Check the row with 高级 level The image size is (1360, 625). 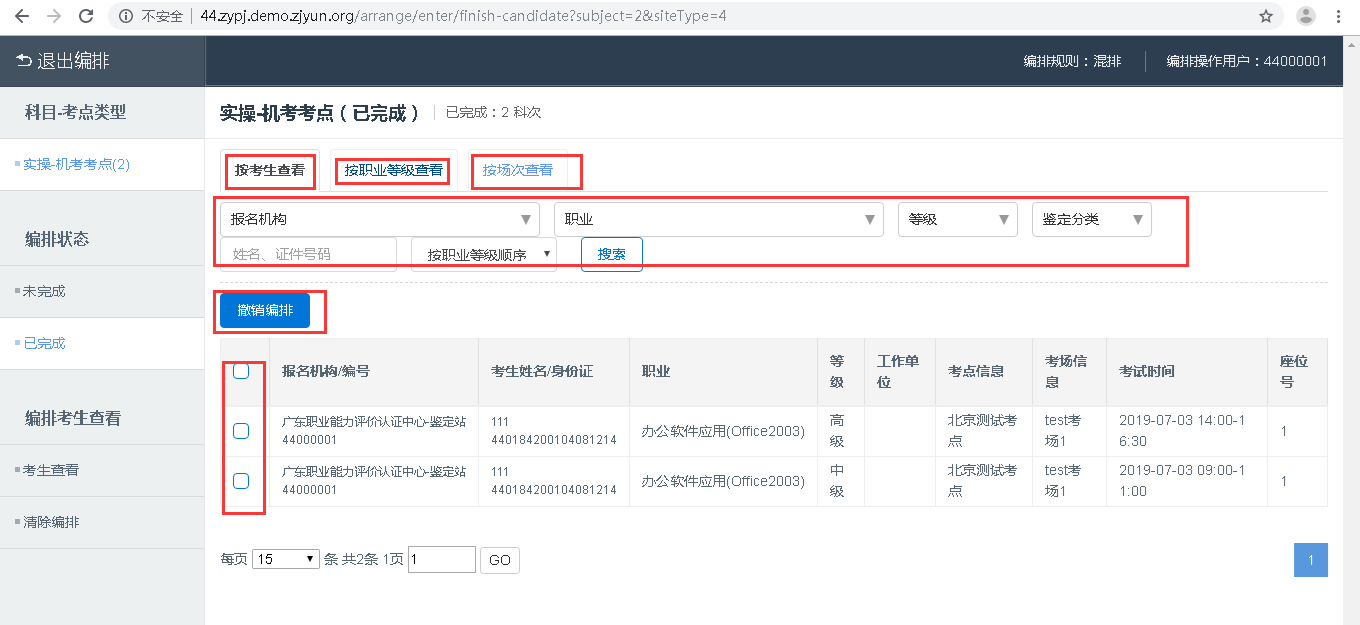click(x=241, y=431)
